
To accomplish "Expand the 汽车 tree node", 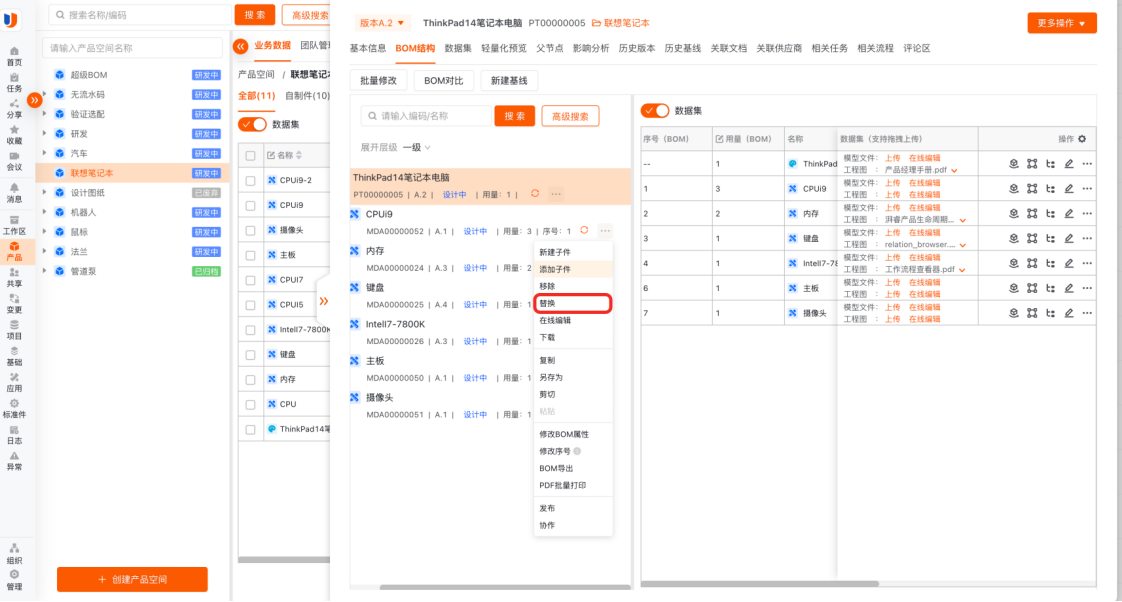I will click(x=44, y=153).
